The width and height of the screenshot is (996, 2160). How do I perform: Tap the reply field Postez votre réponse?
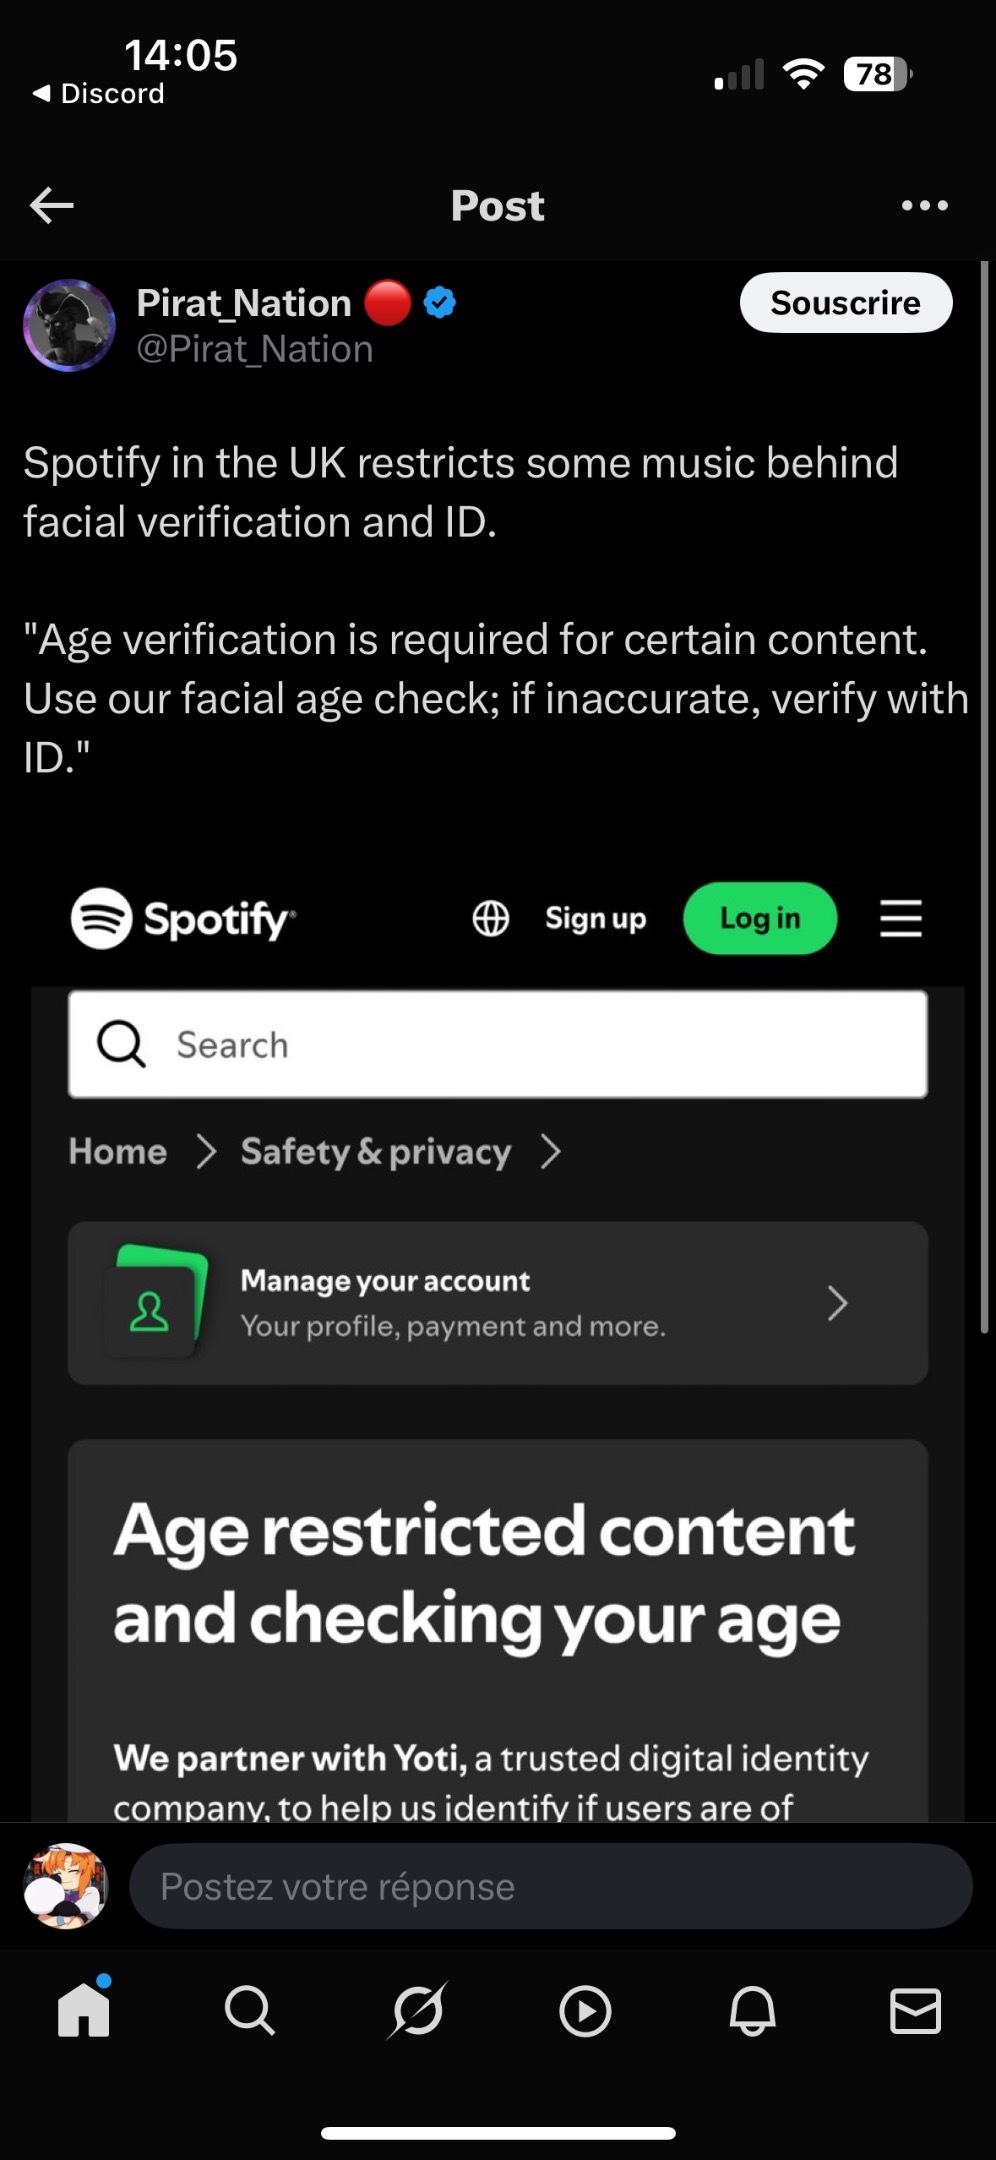click(x=550, y=1886)
